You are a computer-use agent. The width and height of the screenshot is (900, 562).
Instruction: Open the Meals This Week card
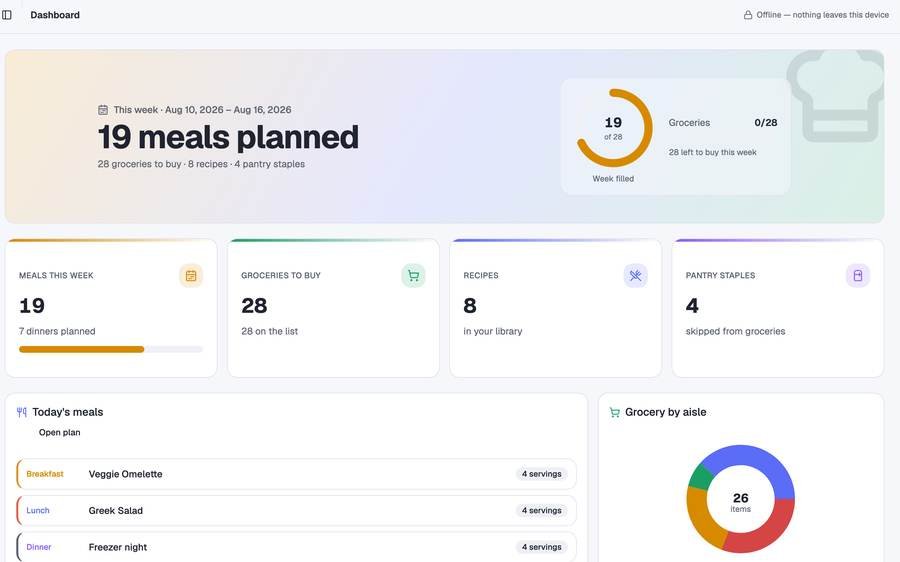coord(111,308)
